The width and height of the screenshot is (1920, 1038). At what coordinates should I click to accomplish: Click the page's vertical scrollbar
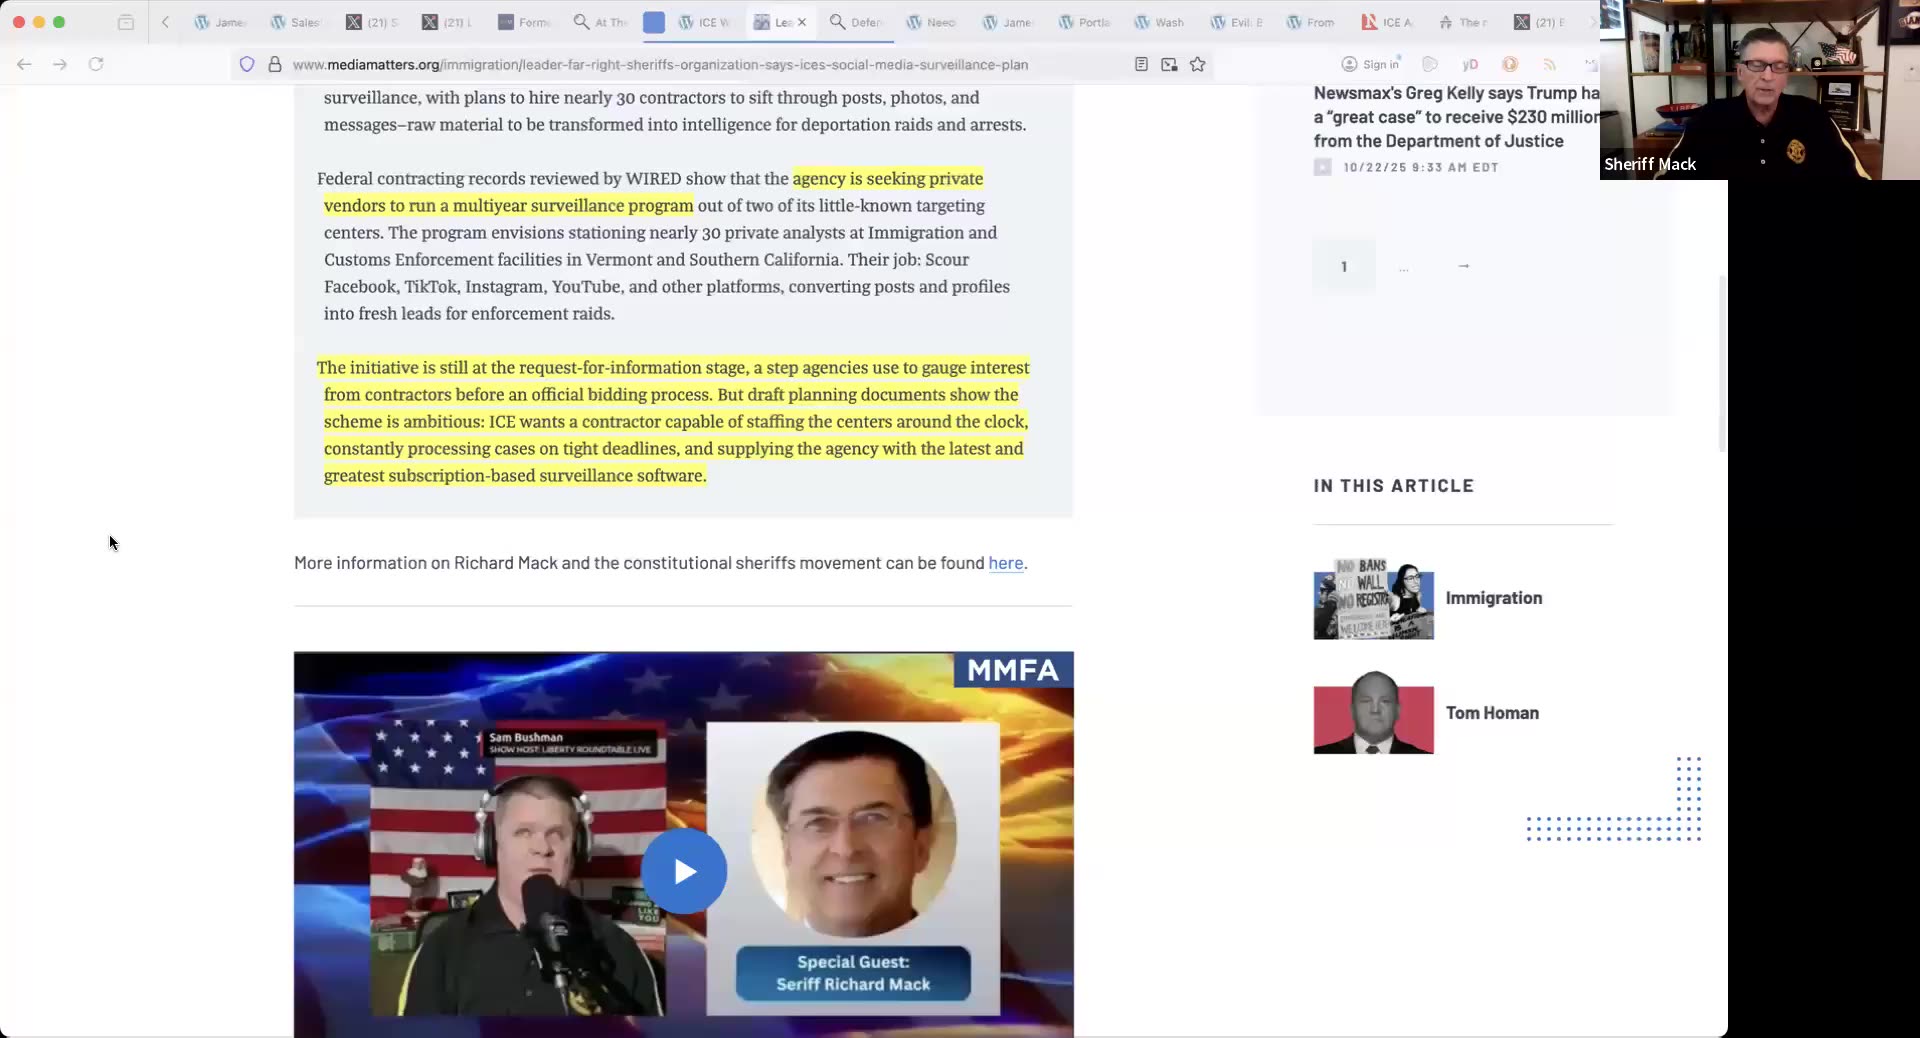[1722, 364]
